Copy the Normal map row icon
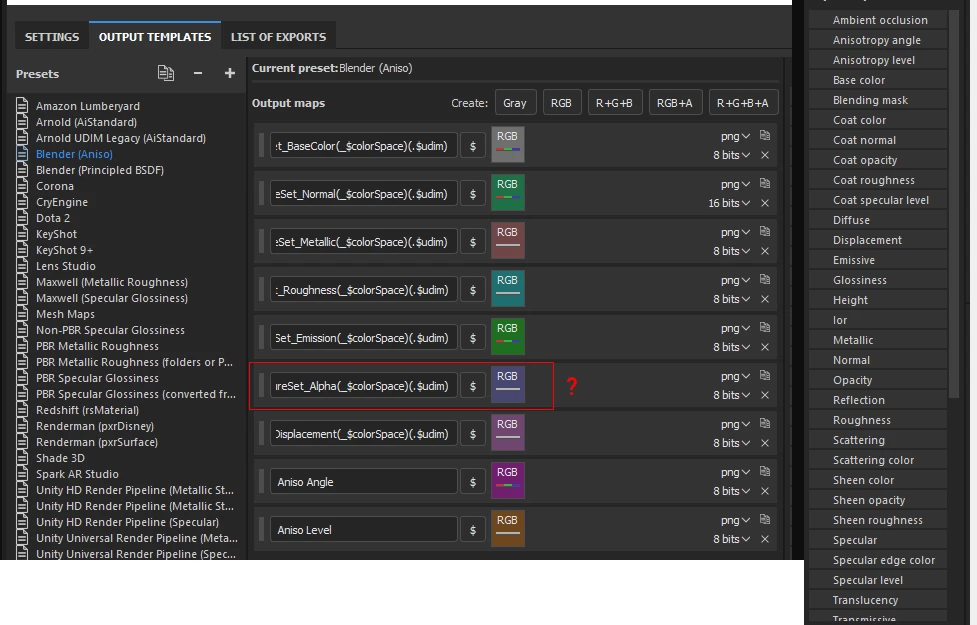977x625 pixels. tap(765, 183)
